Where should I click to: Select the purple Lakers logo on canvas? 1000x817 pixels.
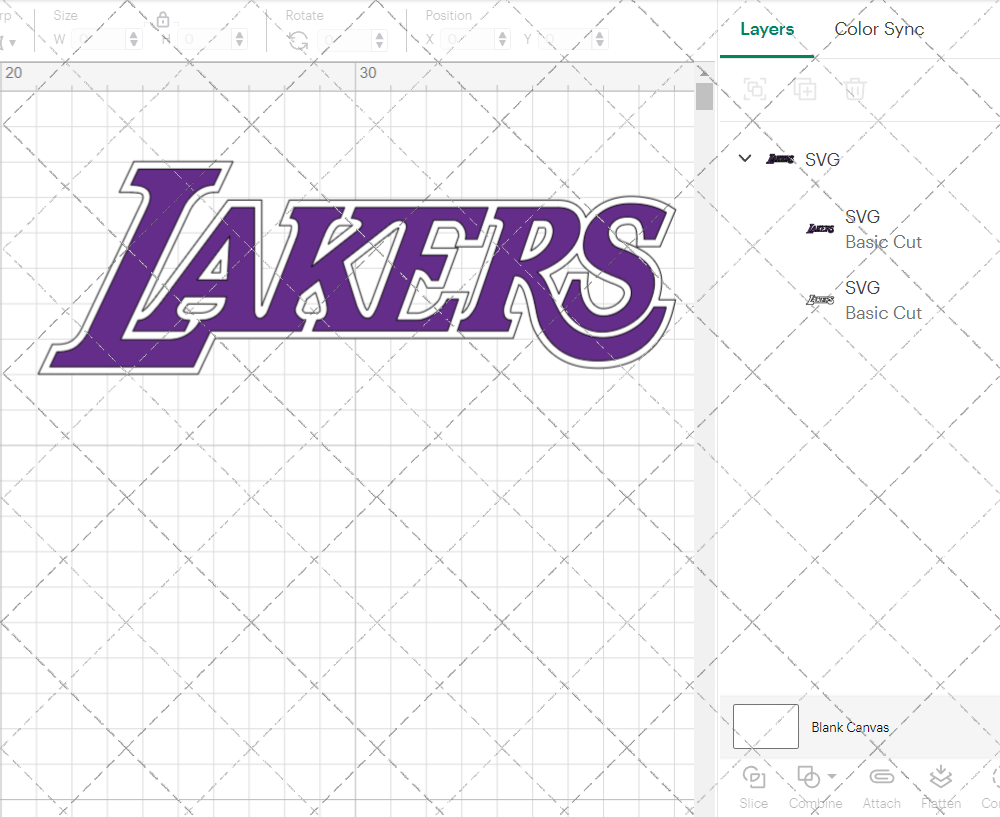click(x=357, y=267)
